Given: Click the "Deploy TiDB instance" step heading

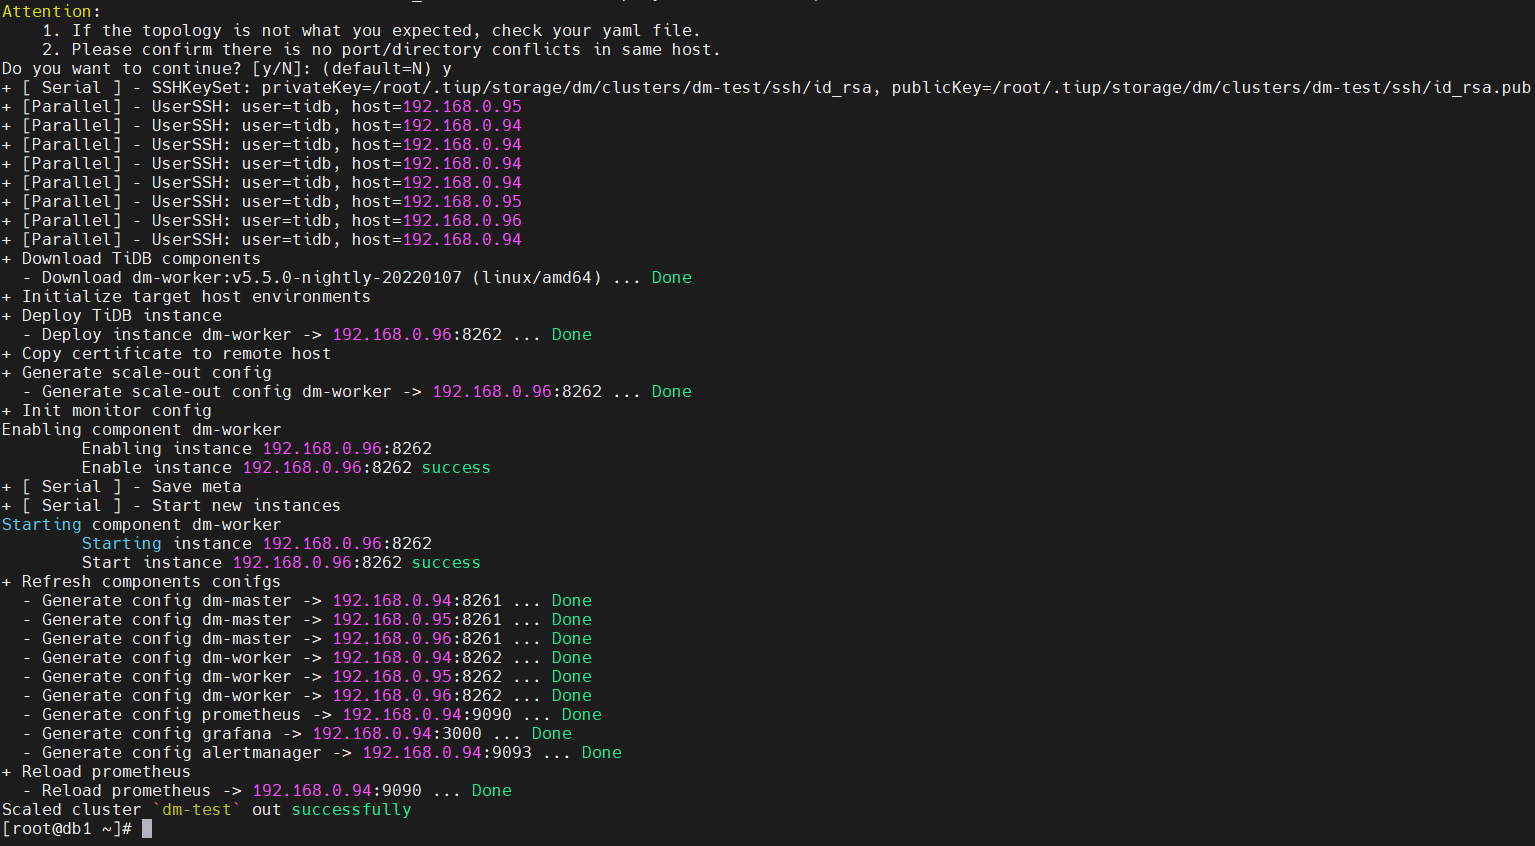Looking at the screenshot, I should [112, 316].
